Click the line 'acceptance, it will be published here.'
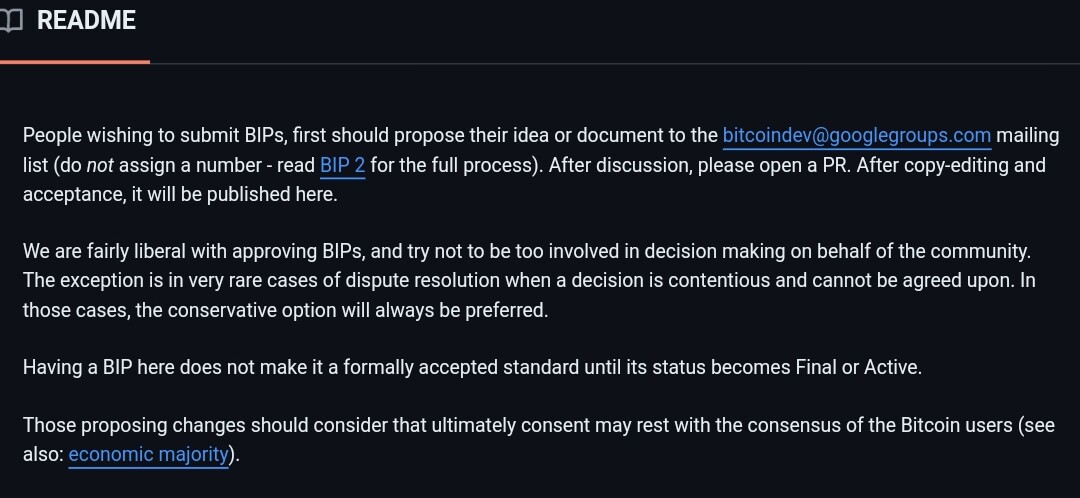This screenshot has width=1080, height=498. pyautogui.click(x=180, y=195)
